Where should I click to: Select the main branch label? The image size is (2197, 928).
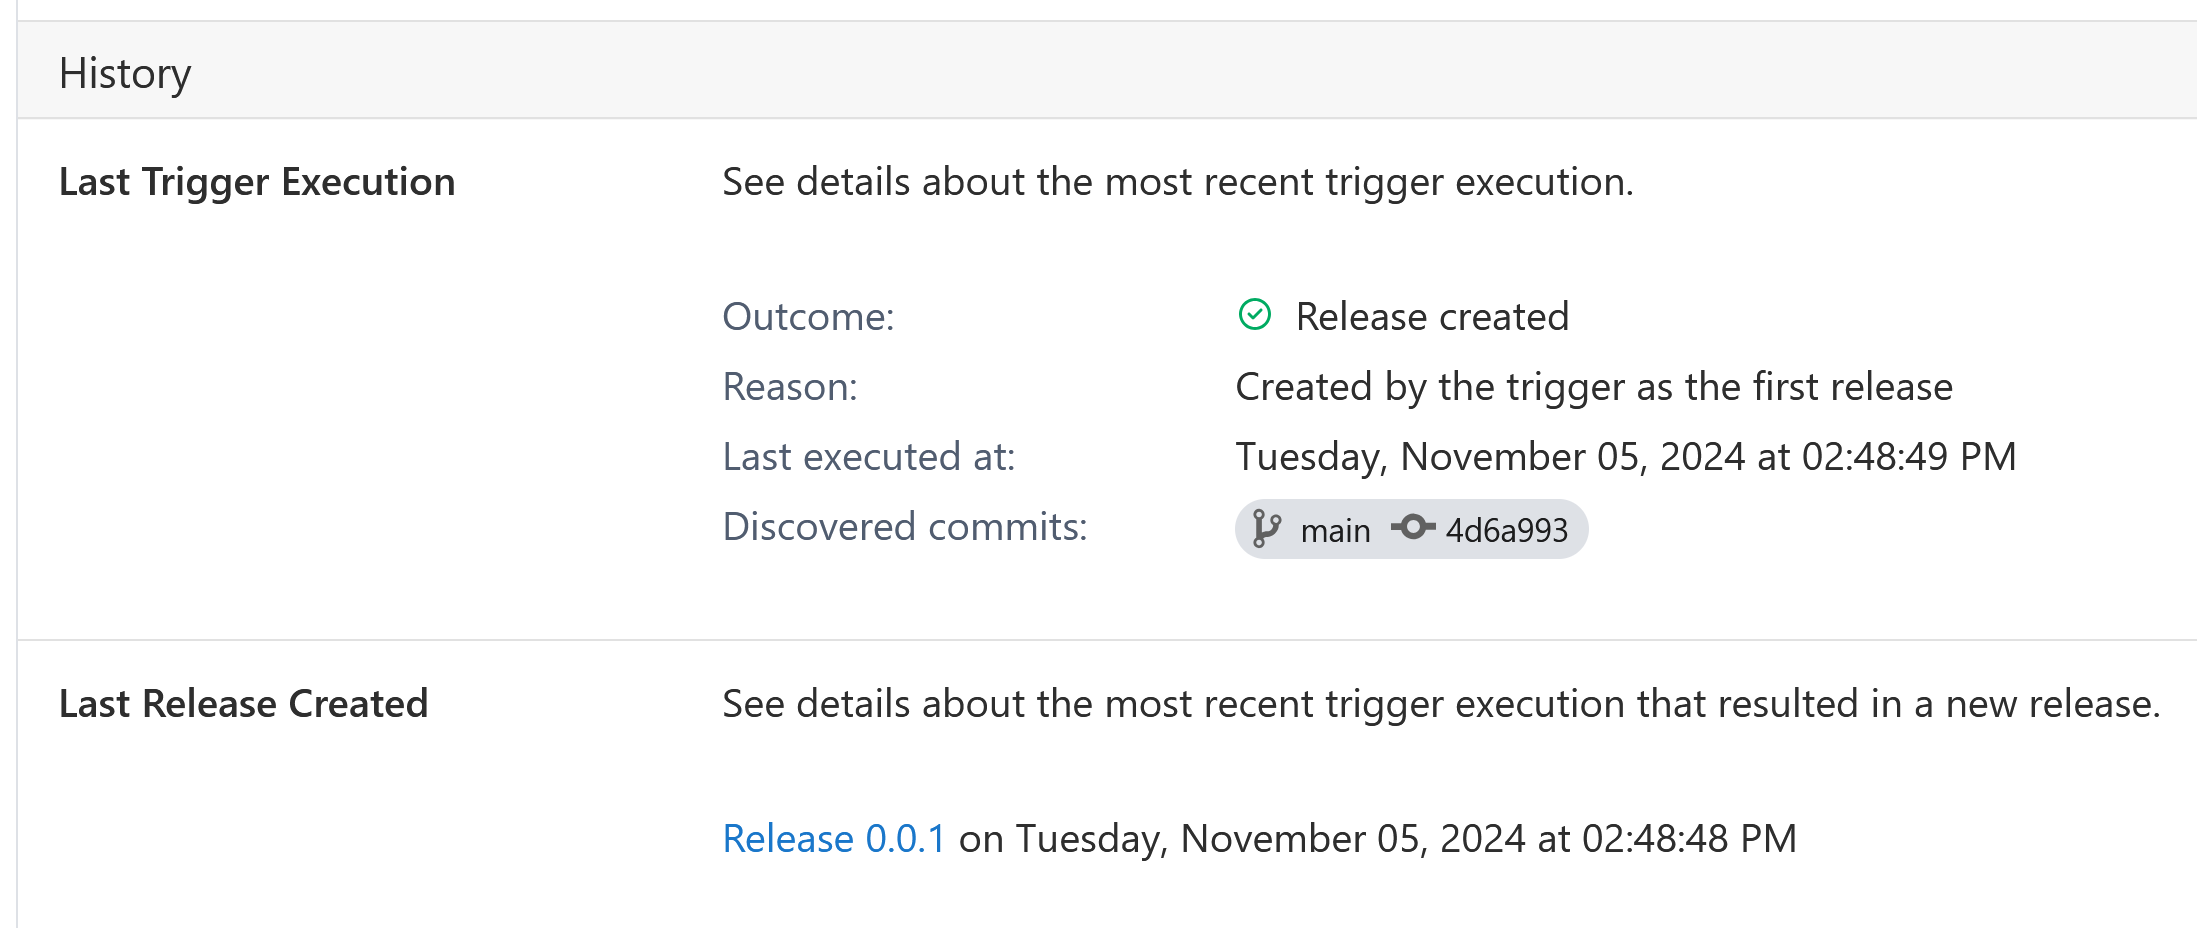click(x=1335, y=530)
